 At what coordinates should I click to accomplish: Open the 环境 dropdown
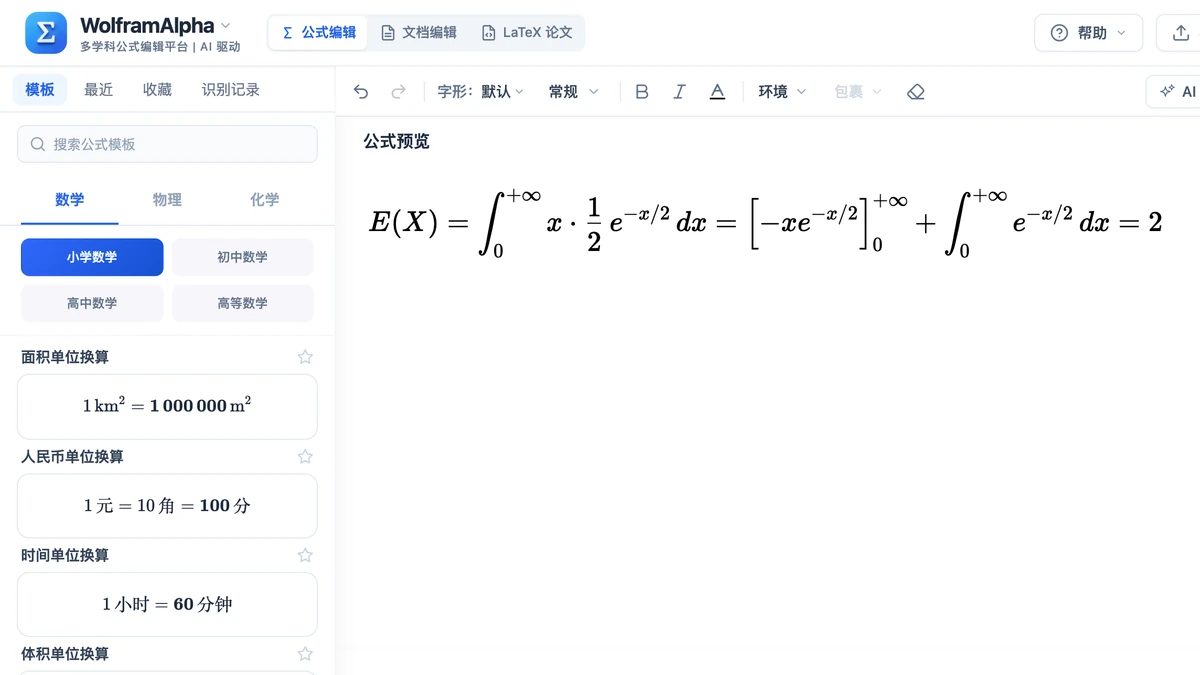782,92
